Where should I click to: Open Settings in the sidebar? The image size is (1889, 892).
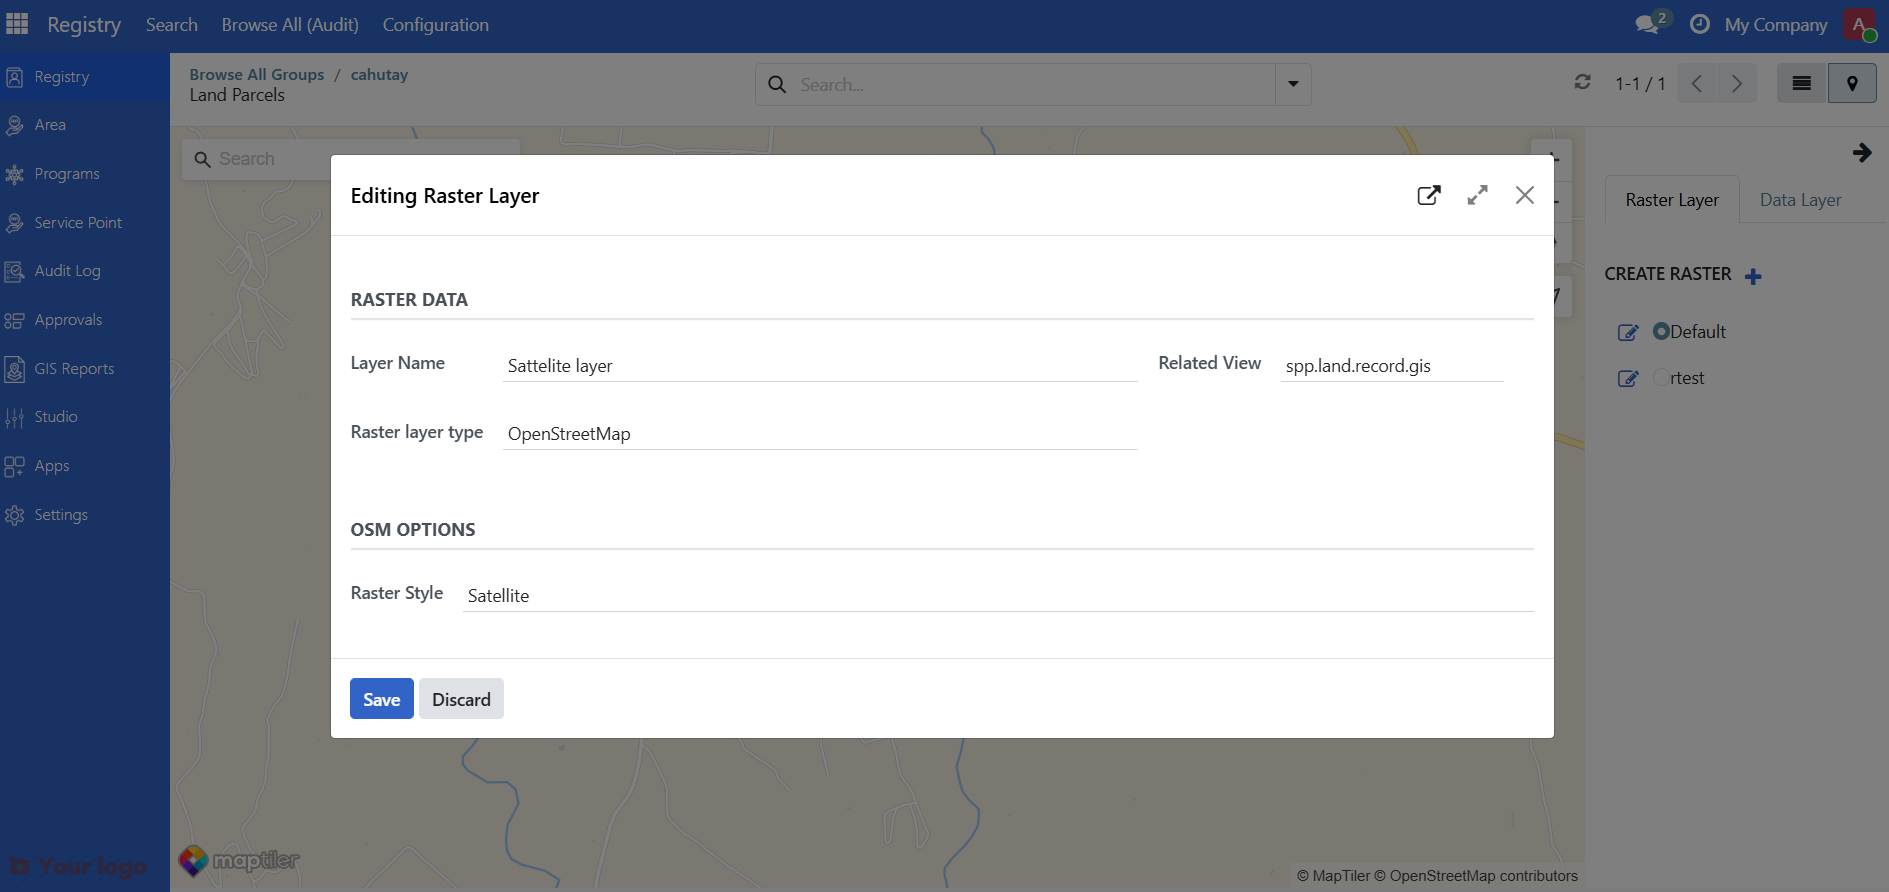click(x=85, y=515)
